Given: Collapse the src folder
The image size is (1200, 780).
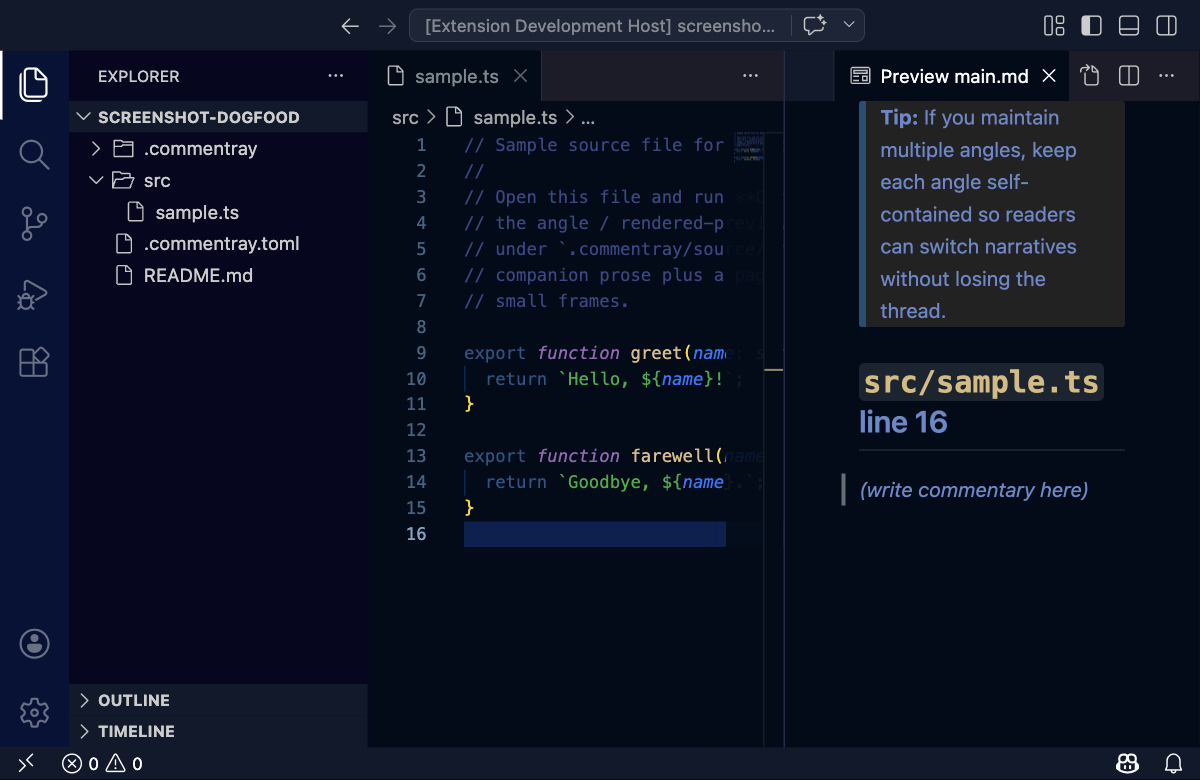Looking at the screenshot, I should 218,181.
